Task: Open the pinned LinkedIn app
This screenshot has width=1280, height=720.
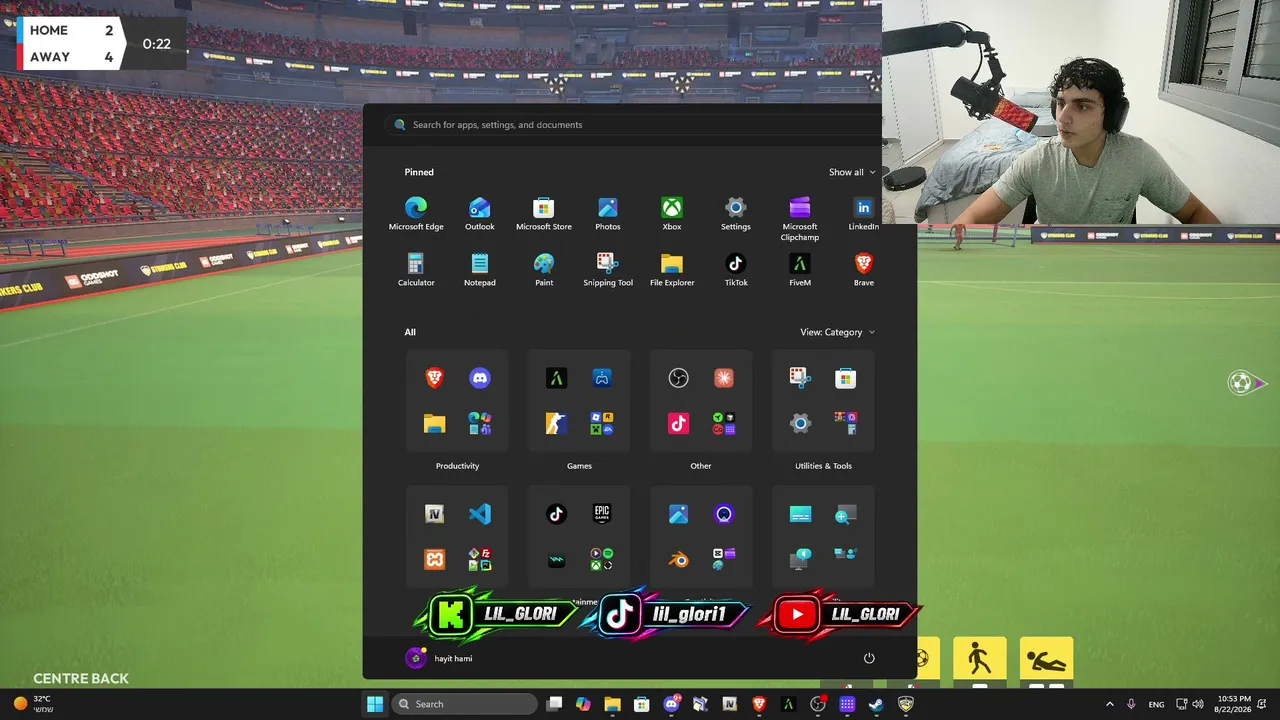Action: (864, 214)
